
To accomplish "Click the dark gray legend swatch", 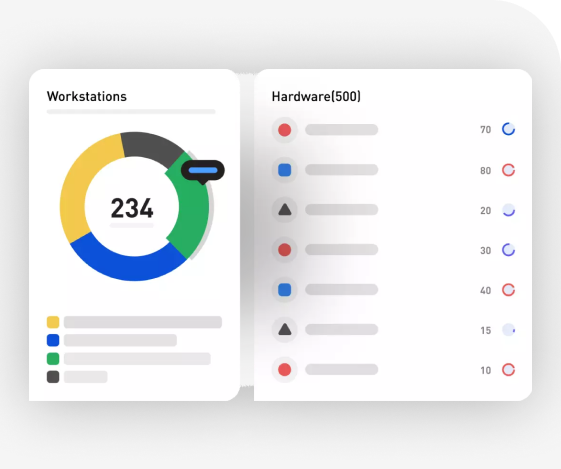I will click(53, 377).
